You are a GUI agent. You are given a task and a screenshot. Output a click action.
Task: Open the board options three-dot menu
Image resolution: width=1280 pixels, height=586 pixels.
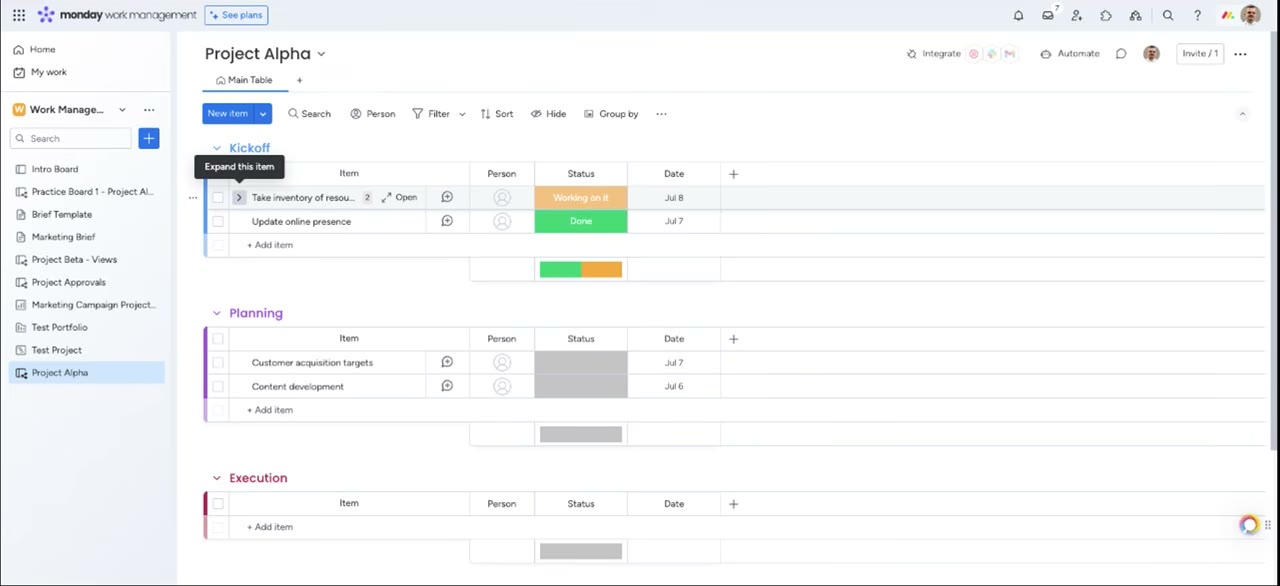coord(1240,54)
